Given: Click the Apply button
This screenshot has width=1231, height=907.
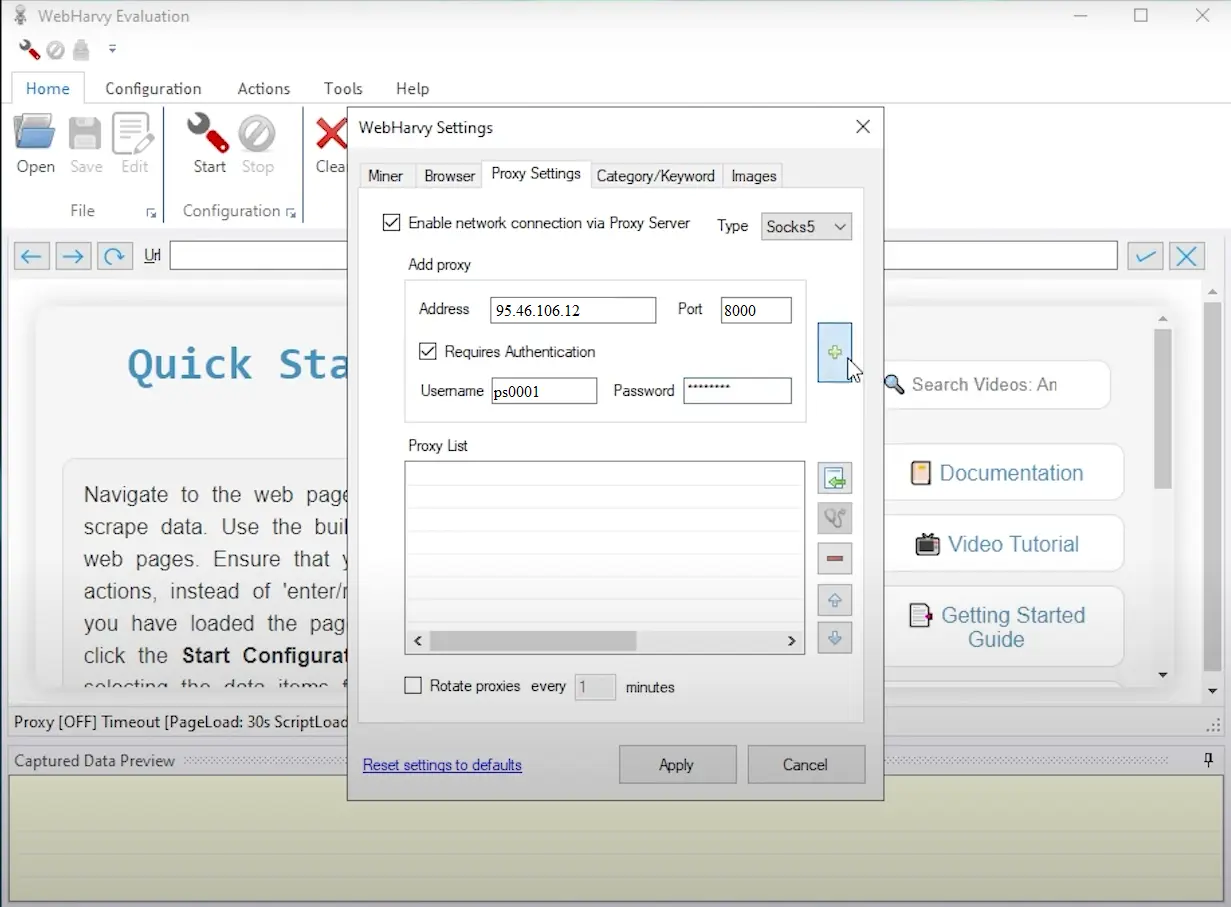Looking at the screenshot, I should click(677, 765).
